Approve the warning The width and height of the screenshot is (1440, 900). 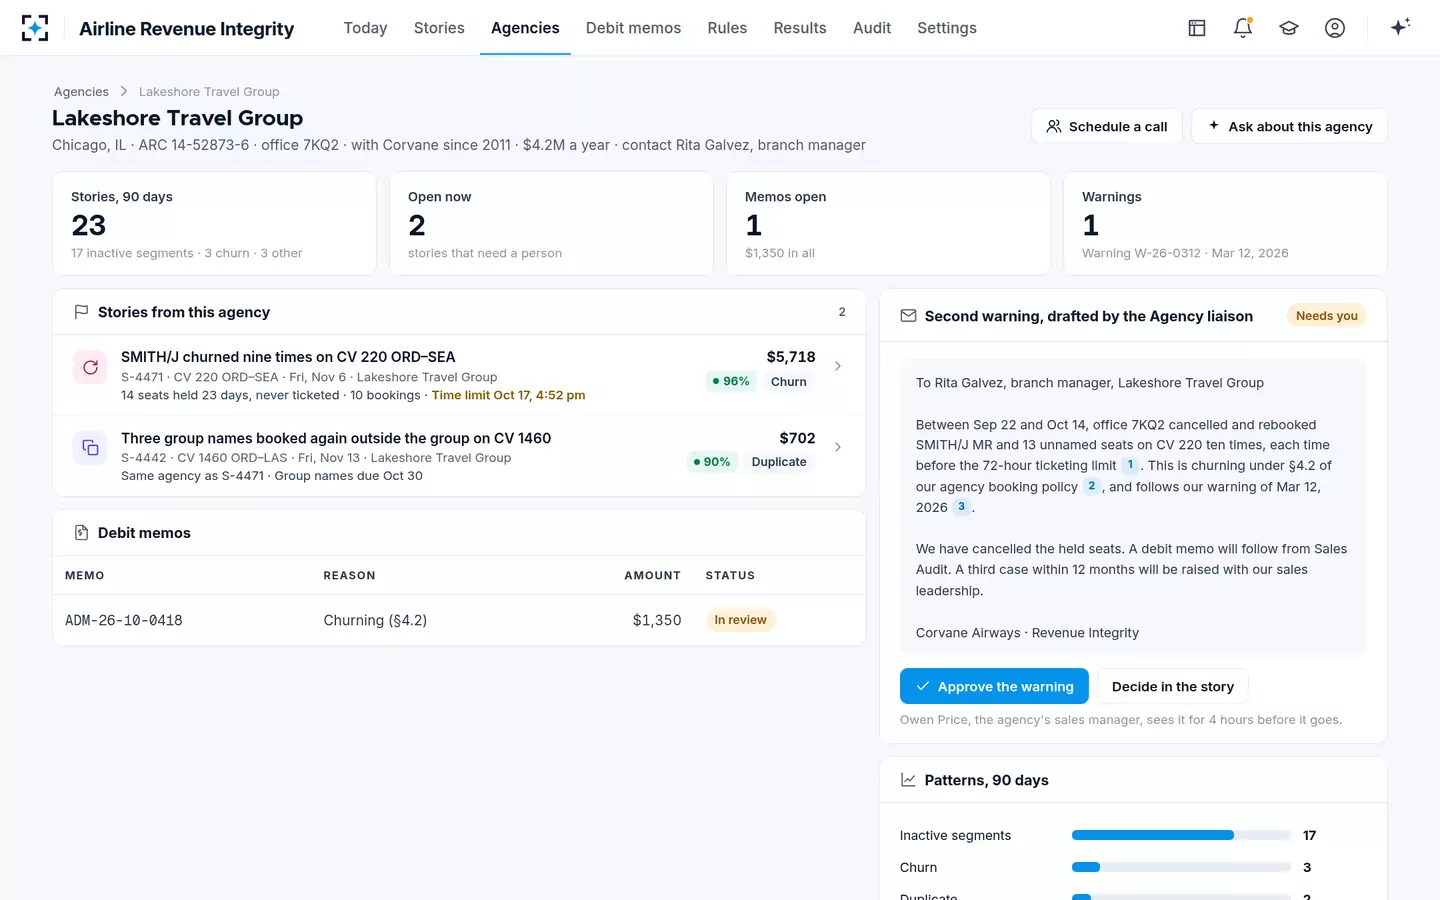coord(994,686)
